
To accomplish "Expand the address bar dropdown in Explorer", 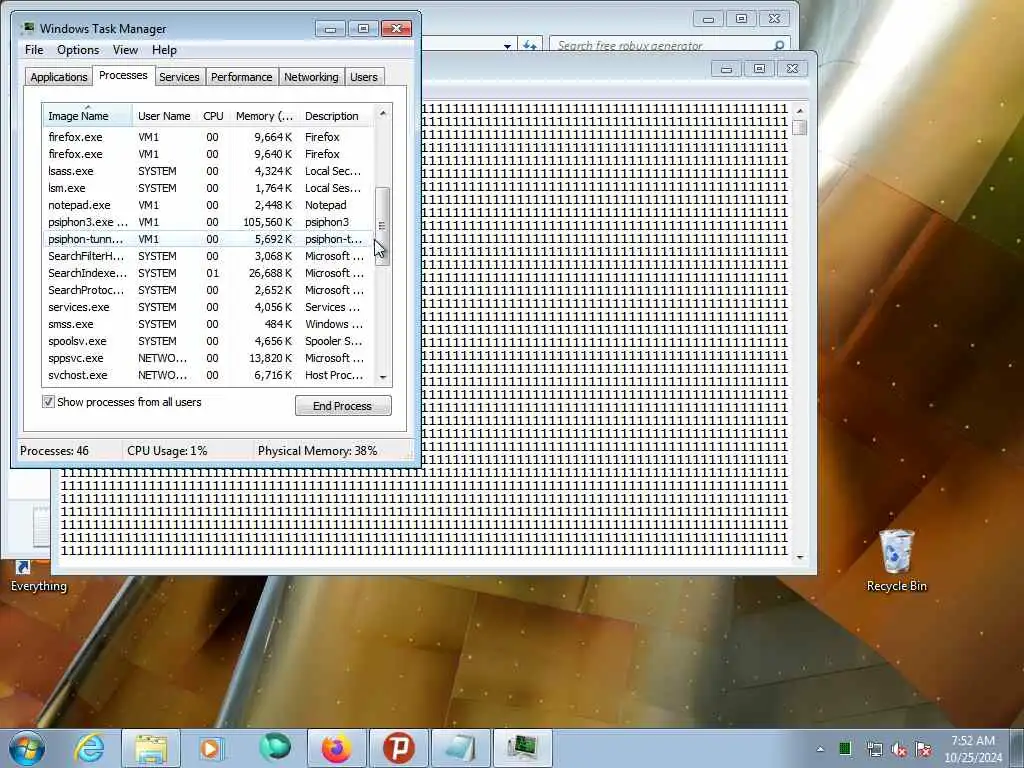I will click(507, 46).
